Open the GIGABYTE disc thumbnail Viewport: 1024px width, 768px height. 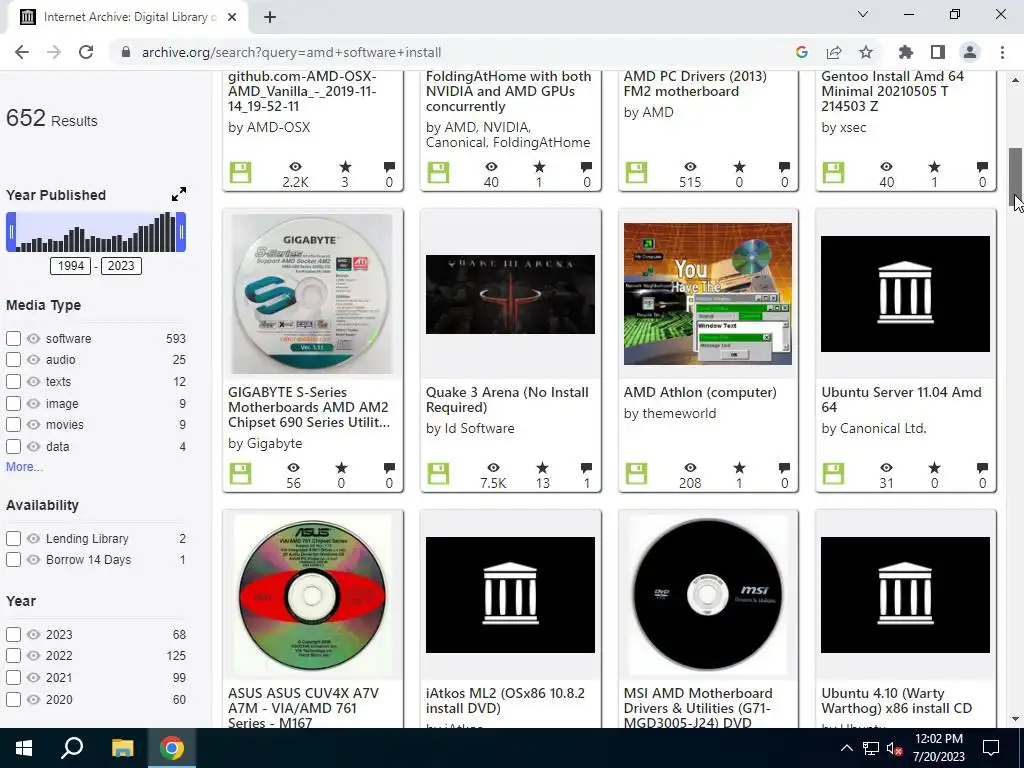click(x=312, y=294)
